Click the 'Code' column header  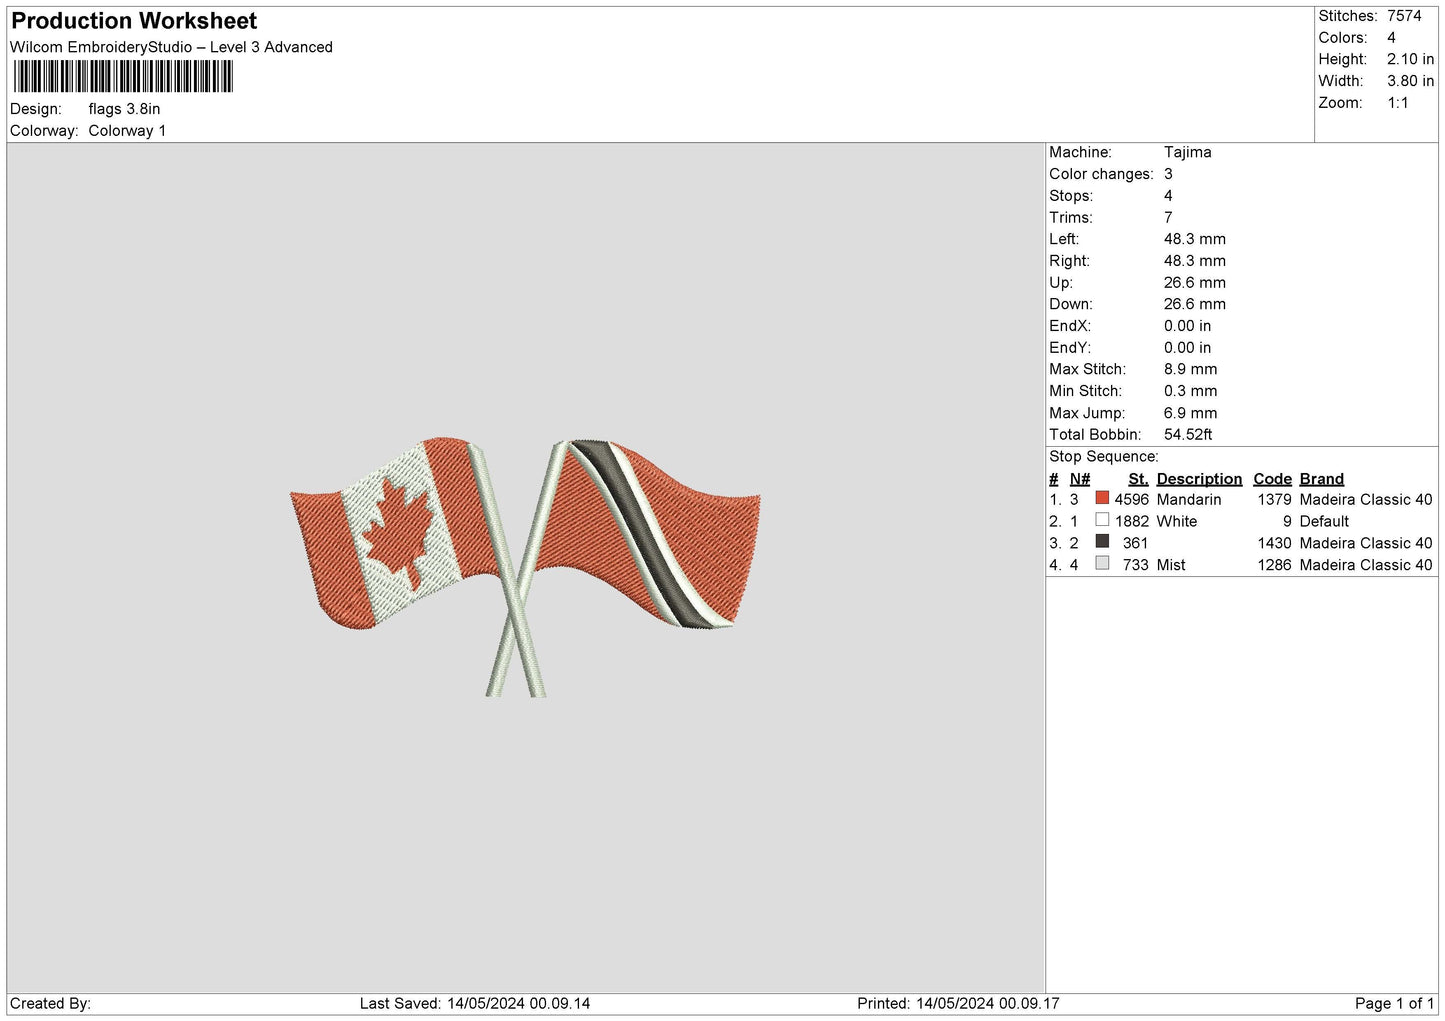[x=1272, y=479]
